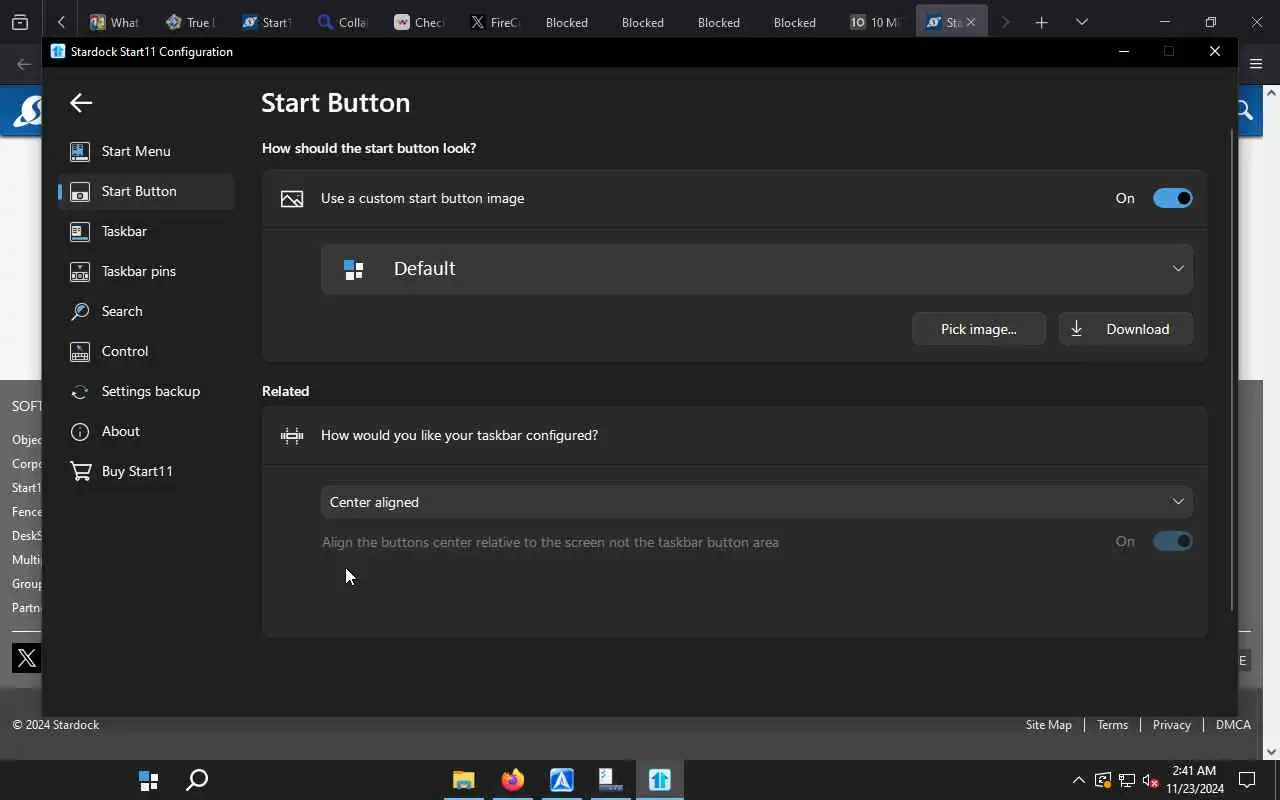Click the Taskbar pins sidebar icon

(80, 271)
